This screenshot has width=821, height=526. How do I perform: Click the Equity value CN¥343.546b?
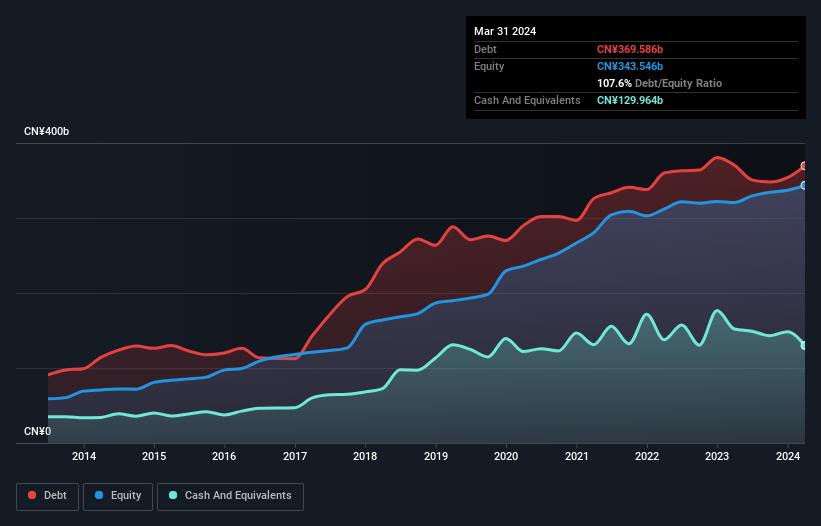tap(630, 66)
